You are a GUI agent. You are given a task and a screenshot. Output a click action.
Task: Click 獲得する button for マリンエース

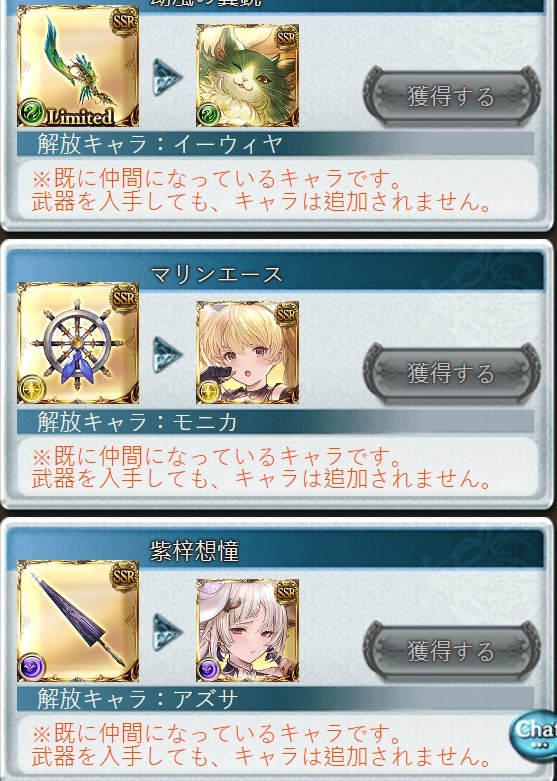[x=452, y=373]
